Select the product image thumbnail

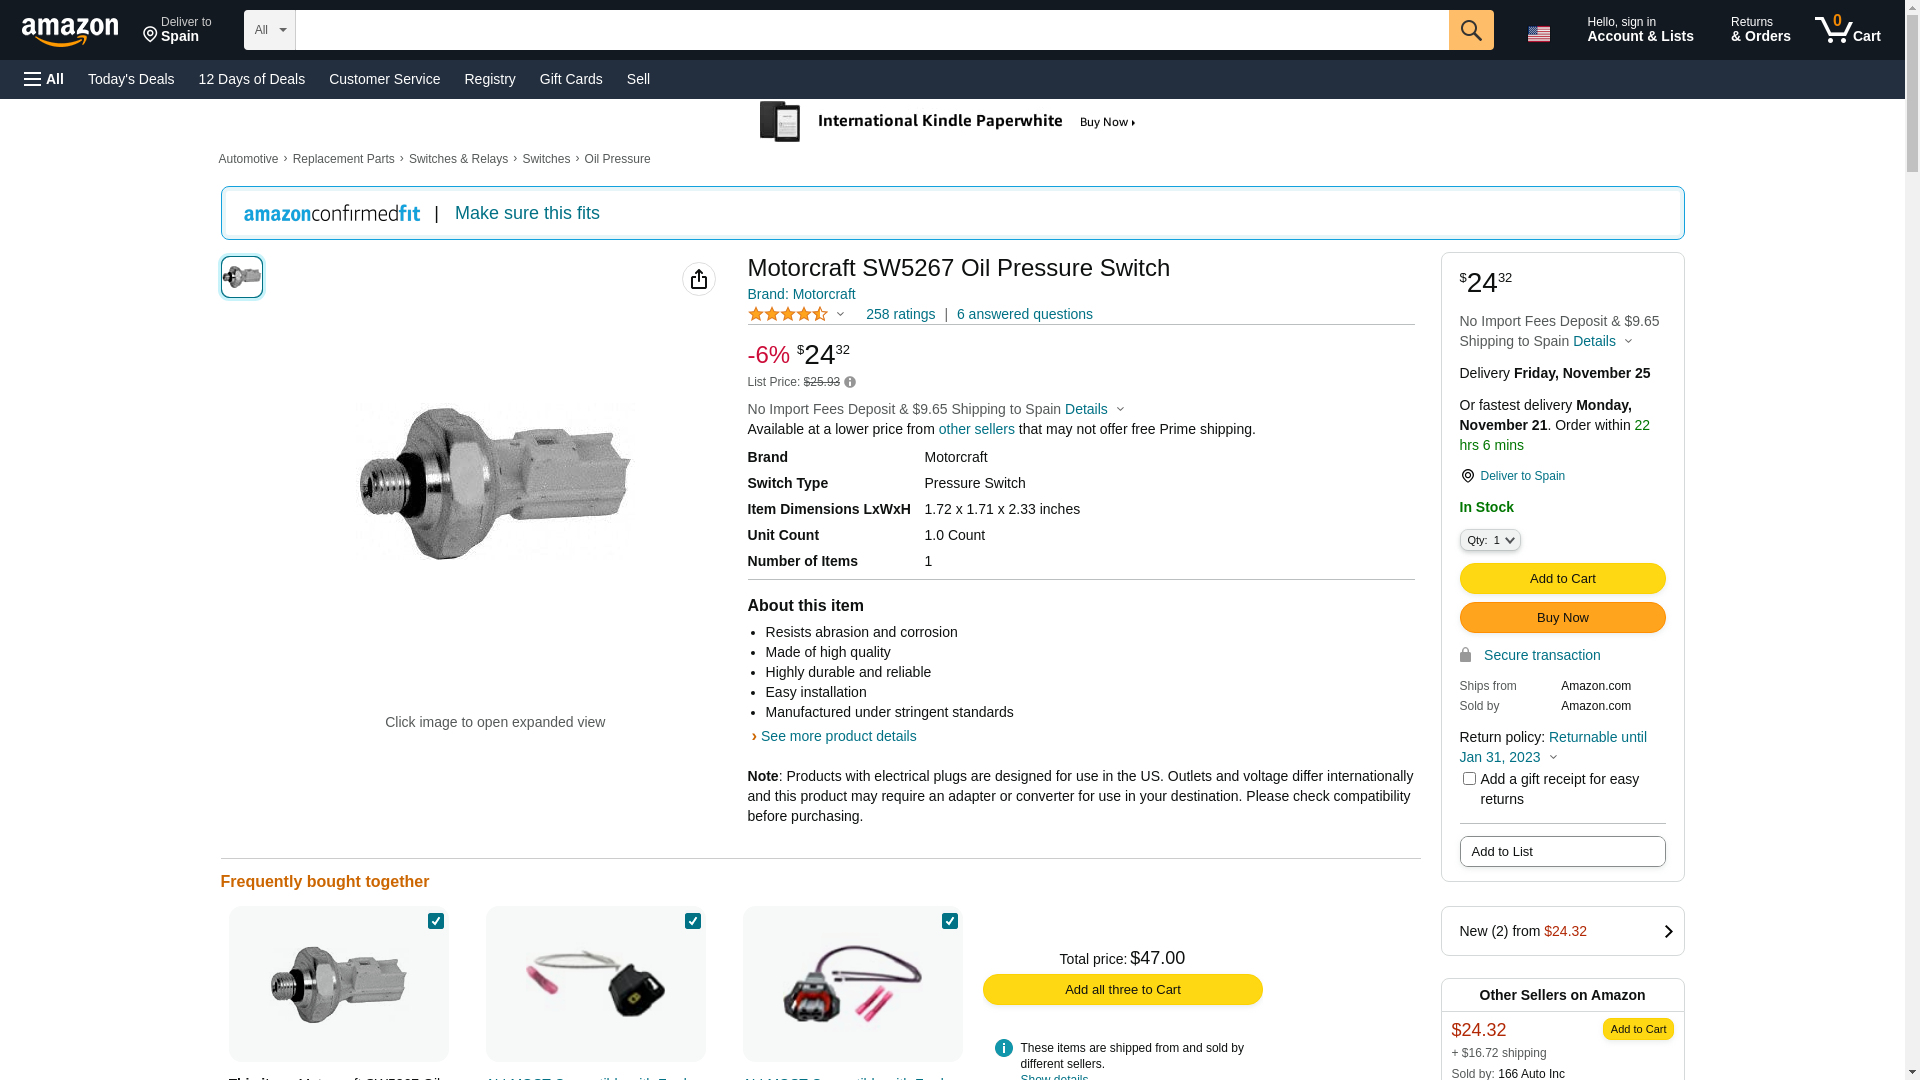coord(242,277)
